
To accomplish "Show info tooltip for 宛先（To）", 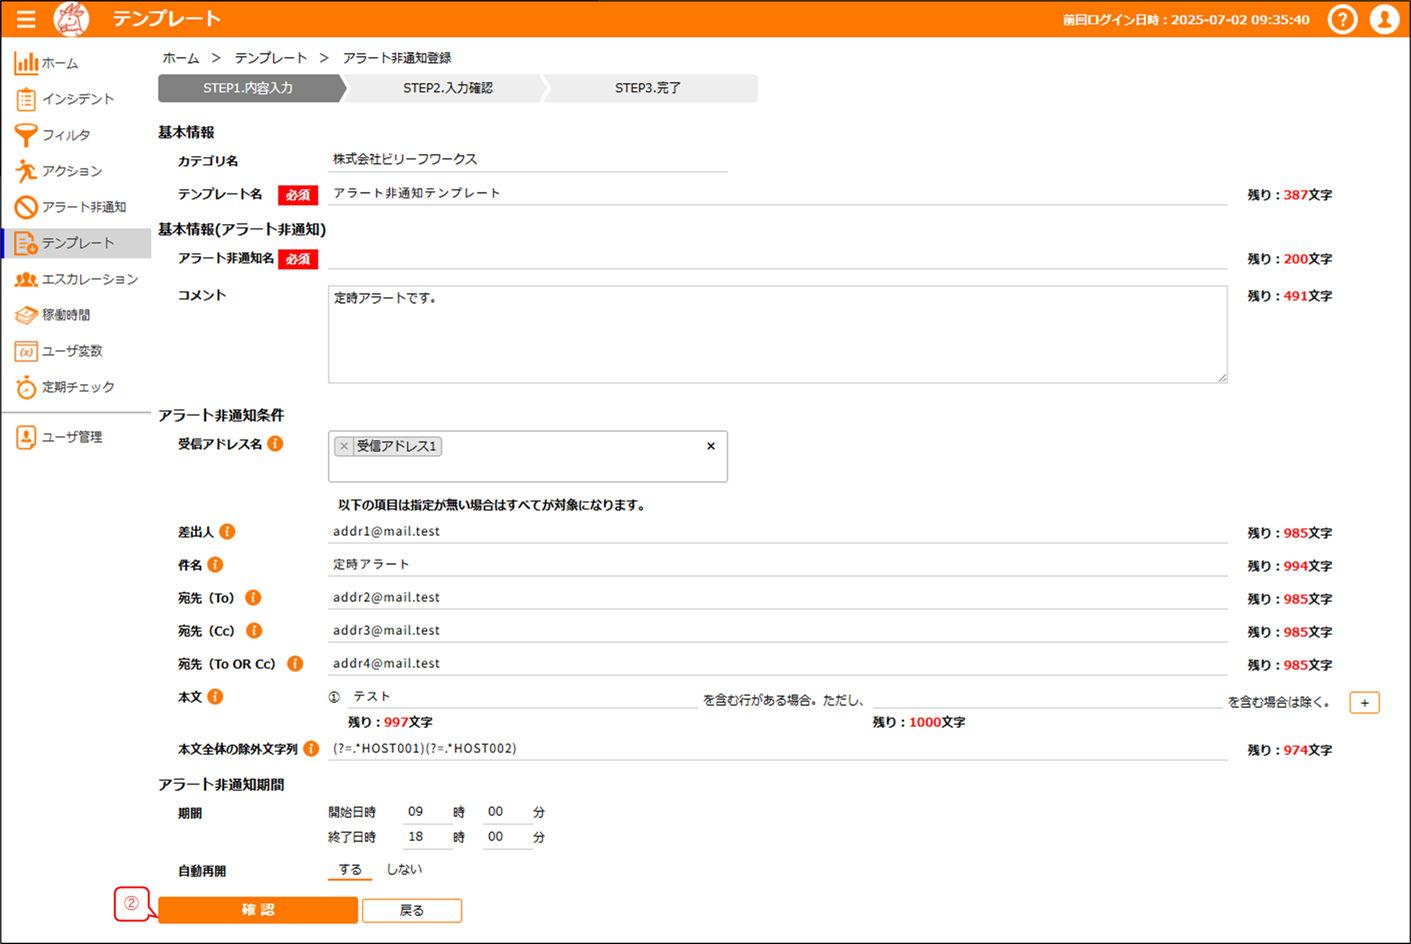I will 253,597.
